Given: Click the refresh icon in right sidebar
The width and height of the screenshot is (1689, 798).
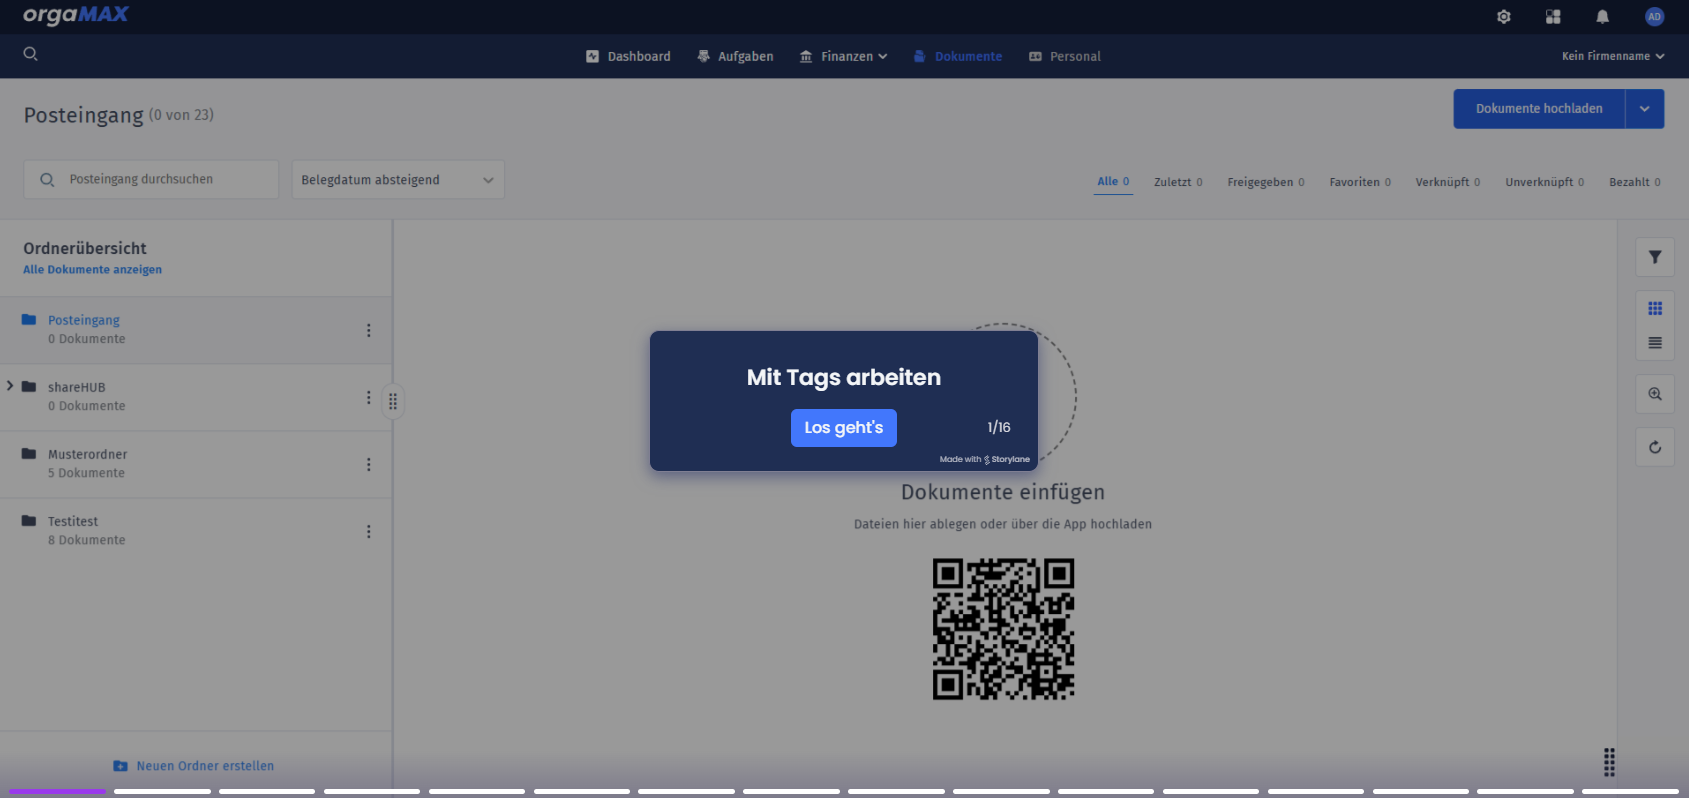Looking at the screenshot, I should pos(1655,447).
